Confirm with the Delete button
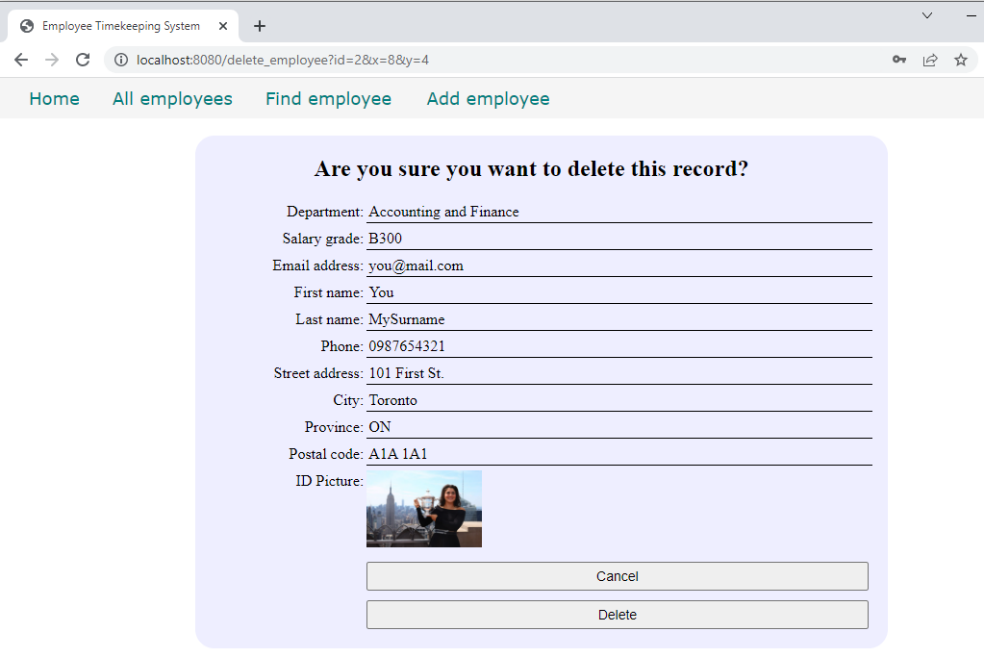This screenshot has width=984, height=657. (x=617, y=615)
